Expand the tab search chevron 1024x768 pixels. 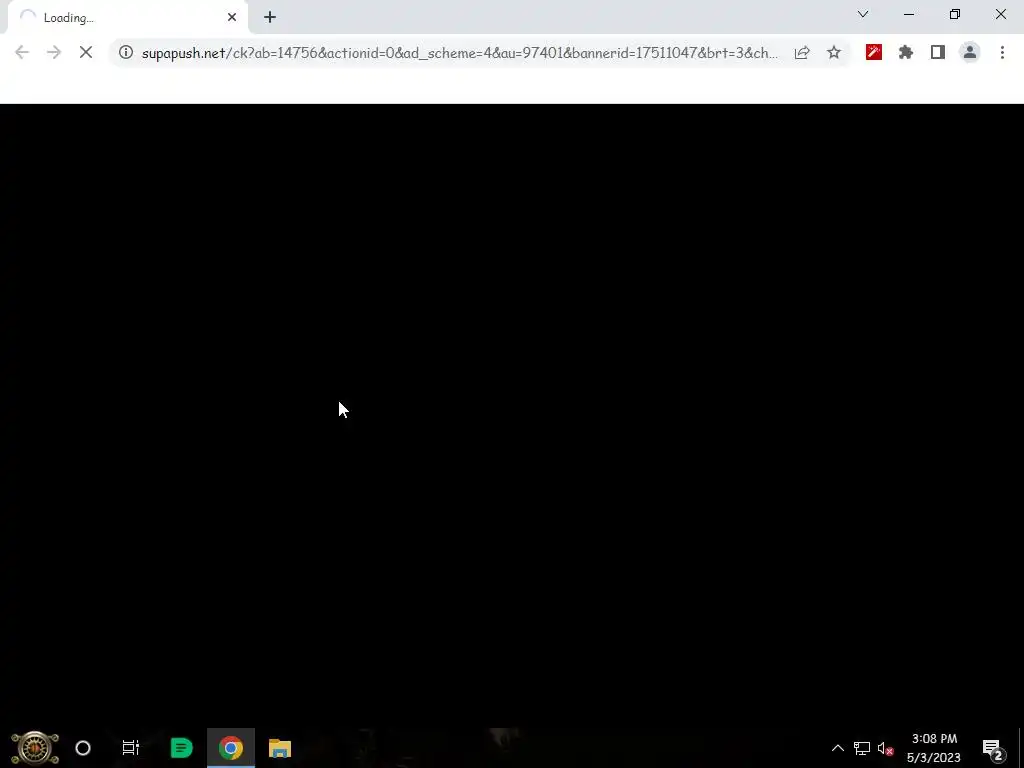click(863, 14)
